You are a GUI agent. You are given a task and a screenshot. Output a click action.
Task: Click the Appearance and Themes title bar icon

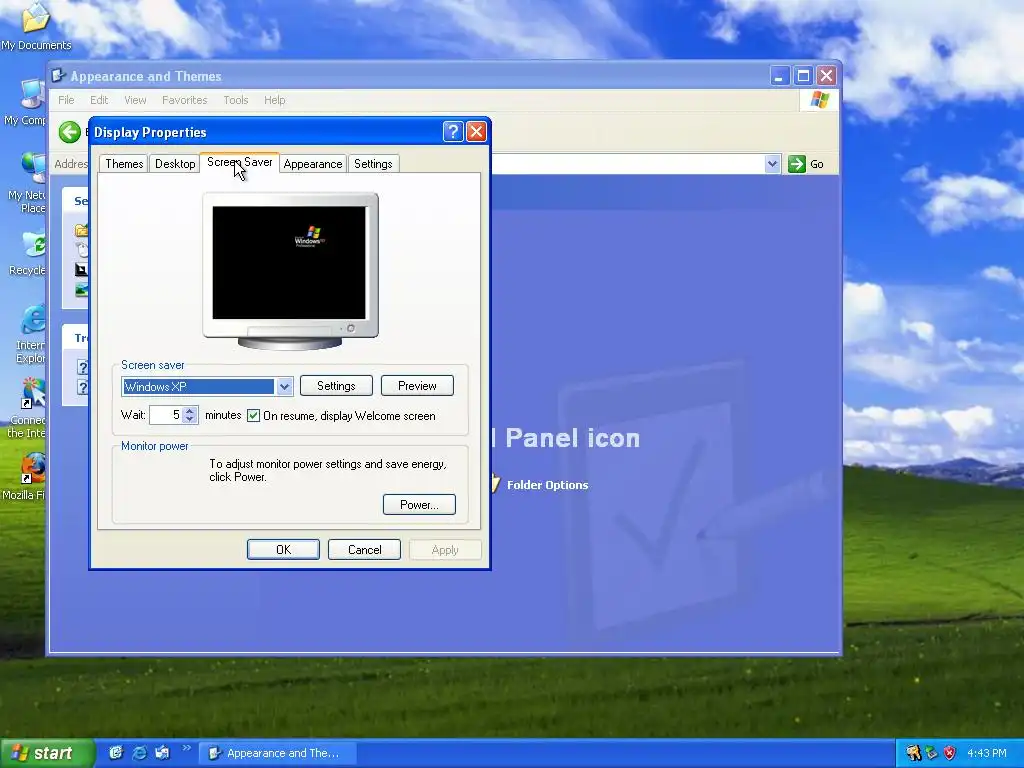click(x=58, y=76)
